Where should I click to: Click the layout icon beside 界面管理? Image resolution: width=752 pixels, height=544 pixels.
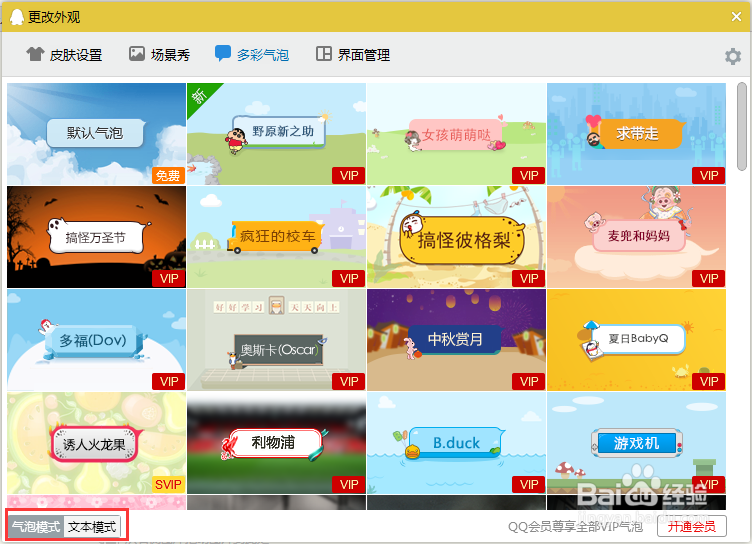(324, 54)
